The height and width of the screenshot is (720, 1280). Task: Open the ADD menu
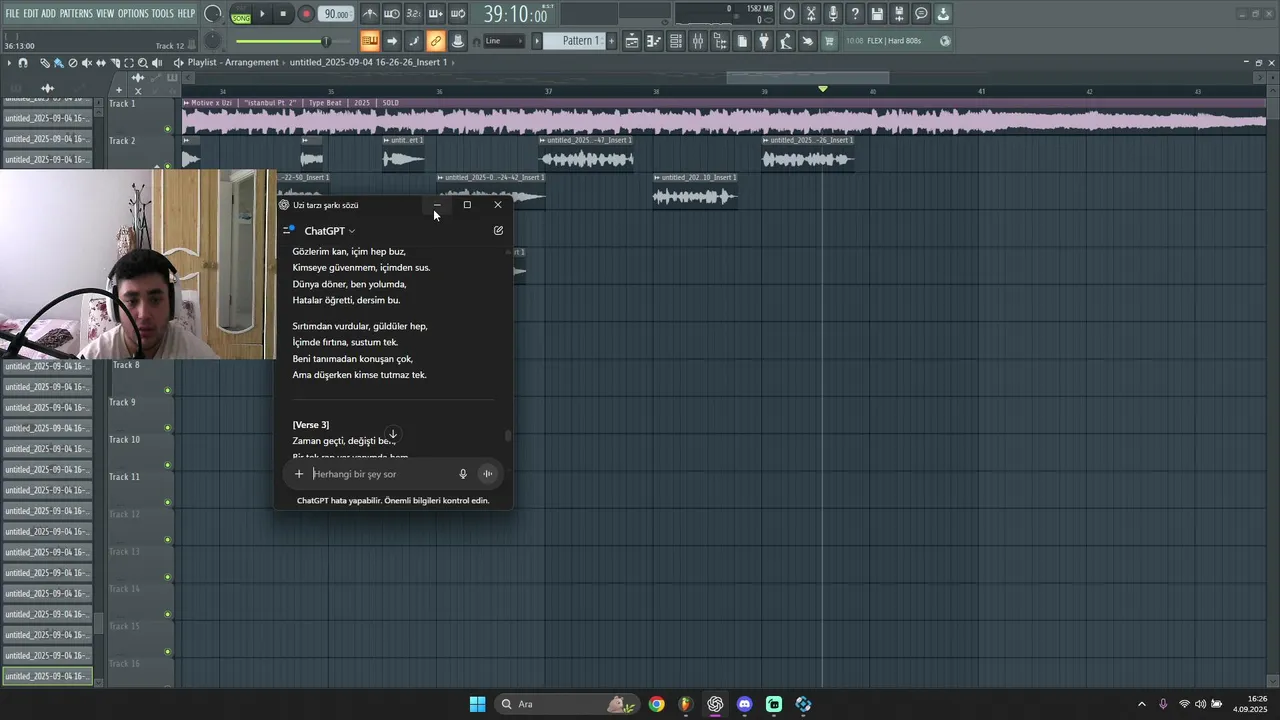tap(49, 13)
